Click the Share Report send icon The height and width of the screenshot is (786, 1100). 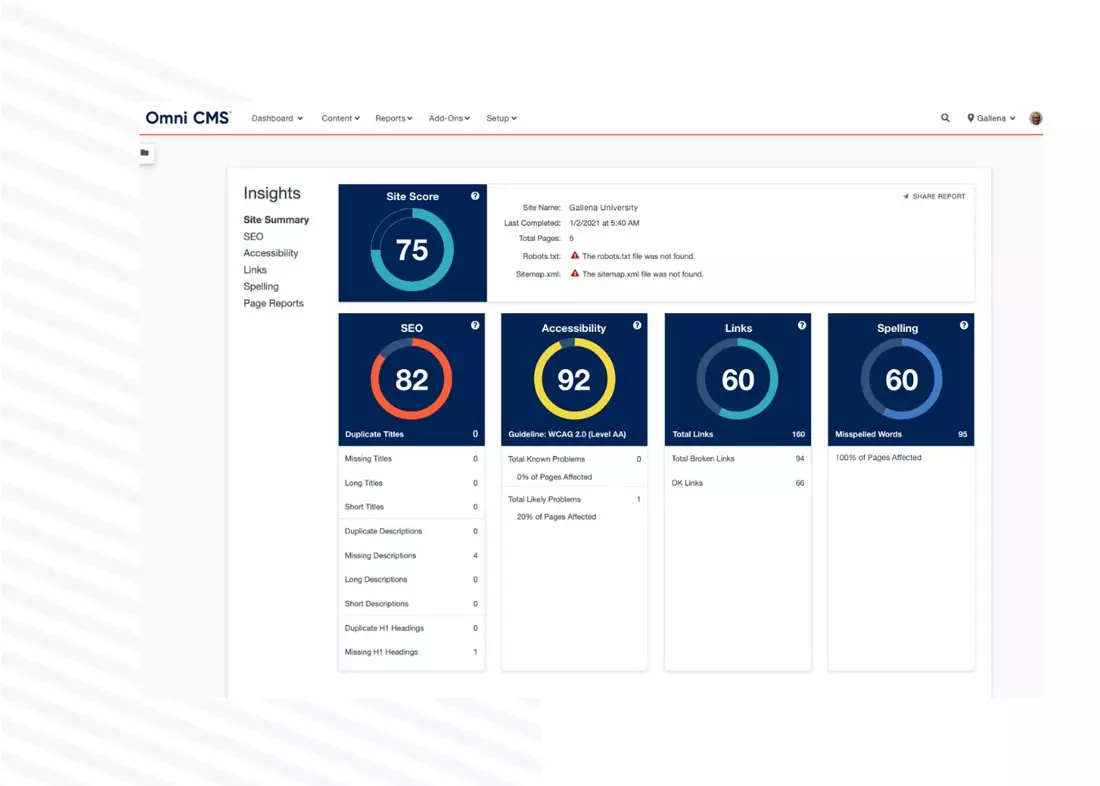(908, 196)
